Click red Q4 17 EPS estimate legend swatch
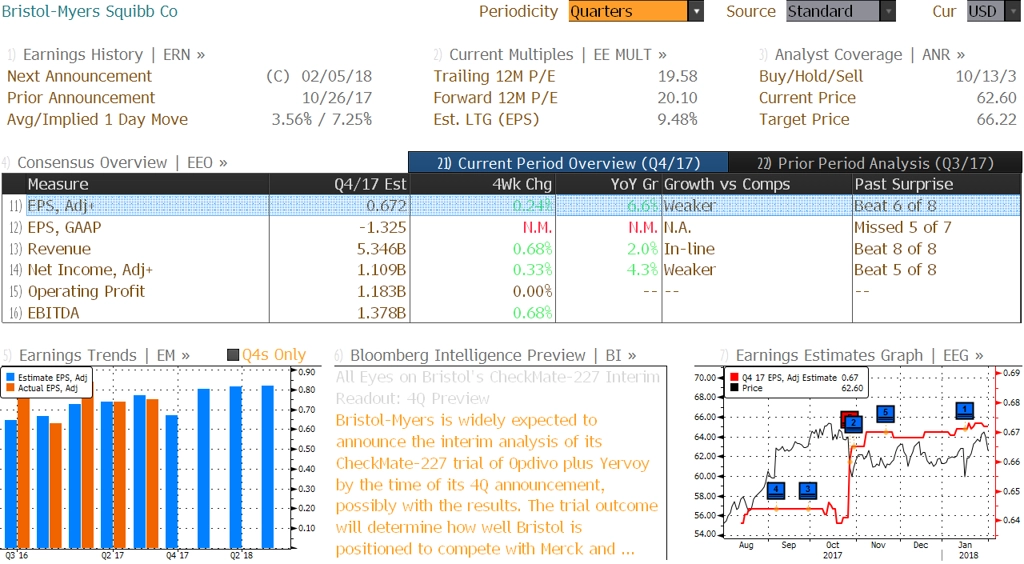Viewport: 1024px width, 564px height. pos(734,377)
